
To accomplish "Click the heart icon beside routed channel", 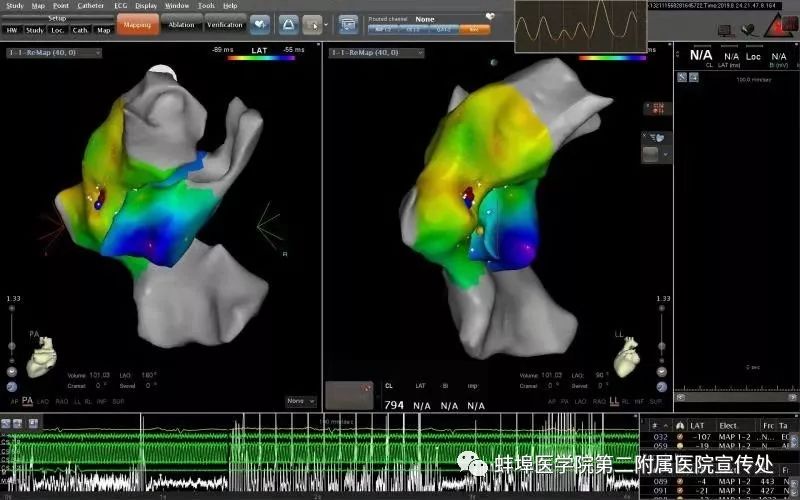I will click(x=490, y=16).
